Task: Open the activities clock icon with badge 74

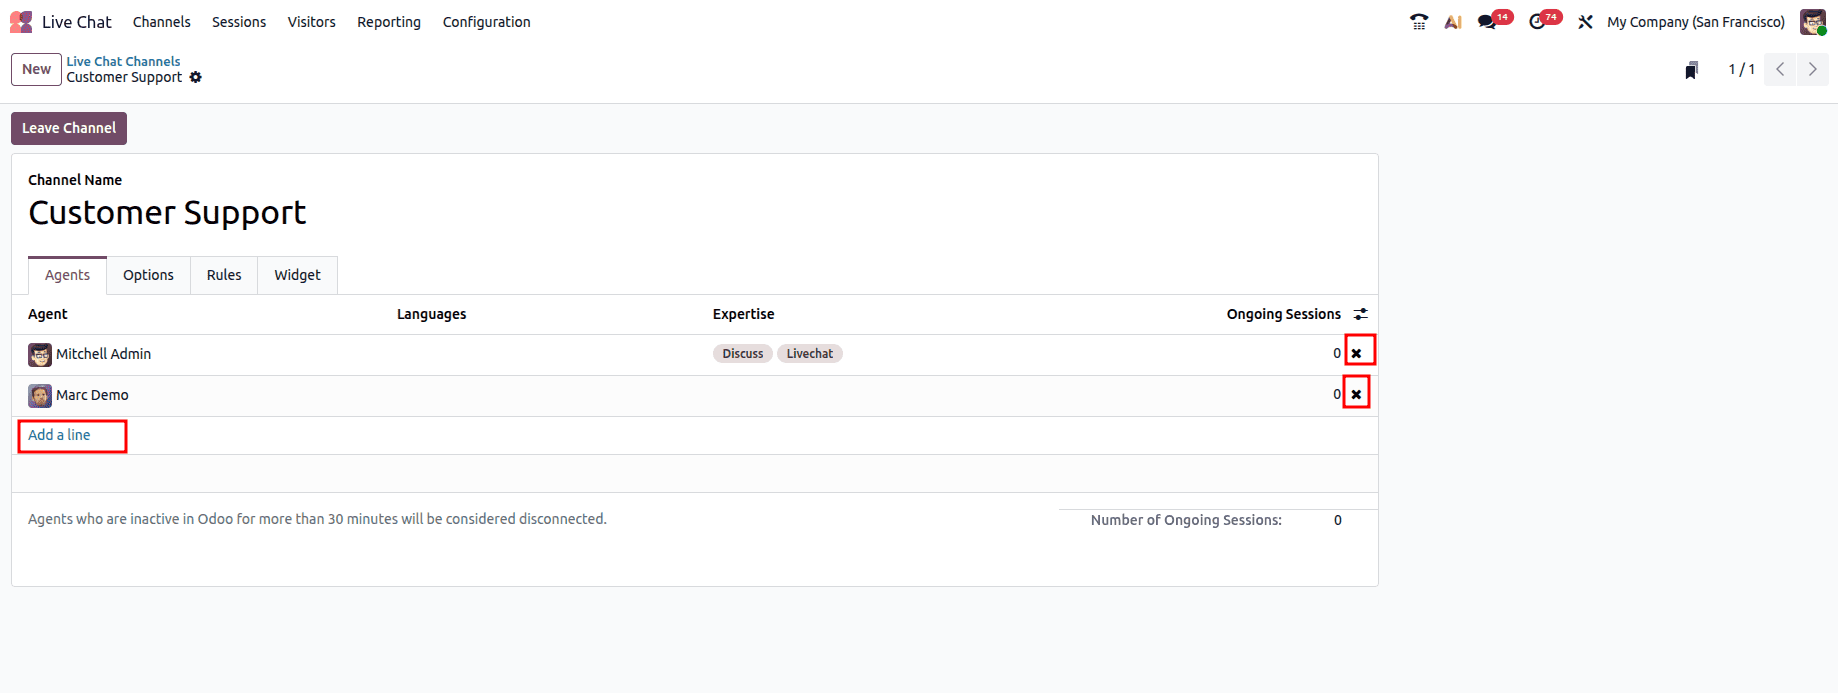Action: point(1544,21)
